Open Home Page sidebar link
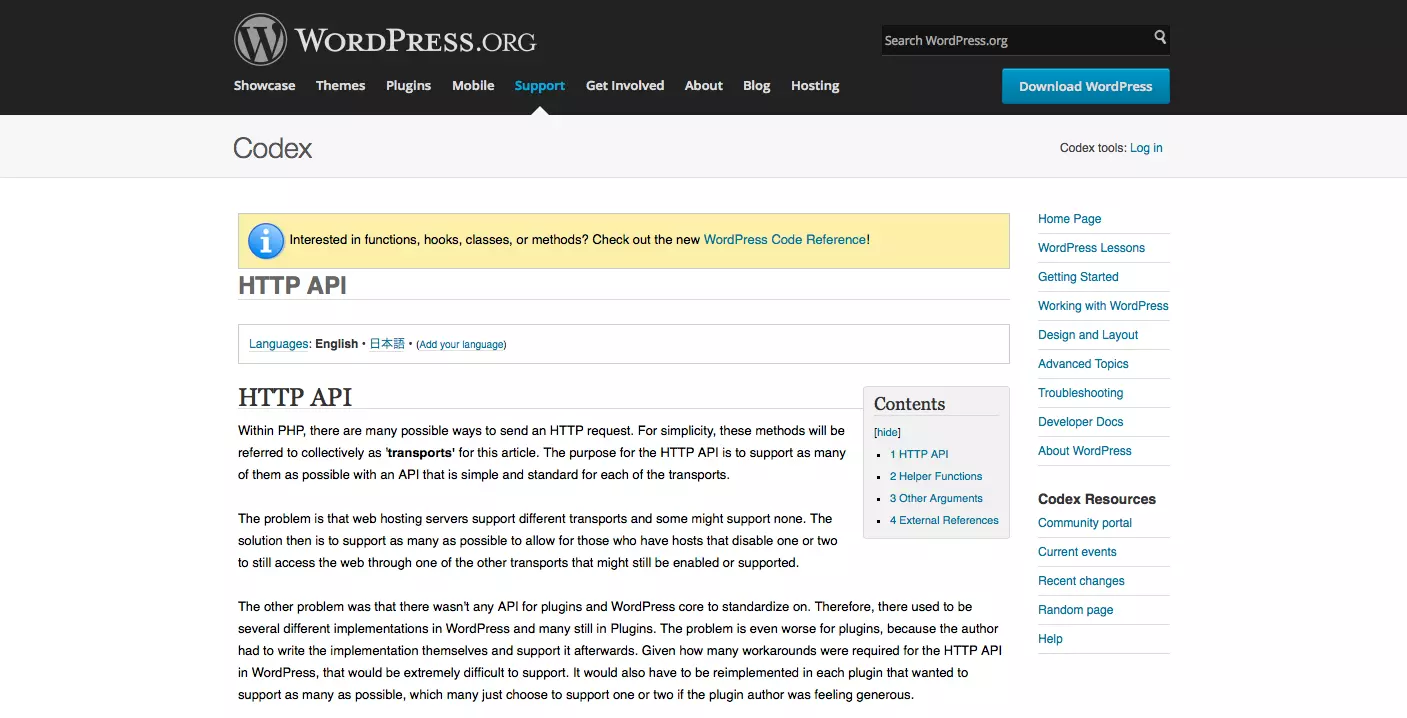This screenshot has width=1407, height=718. [1069, 219]
